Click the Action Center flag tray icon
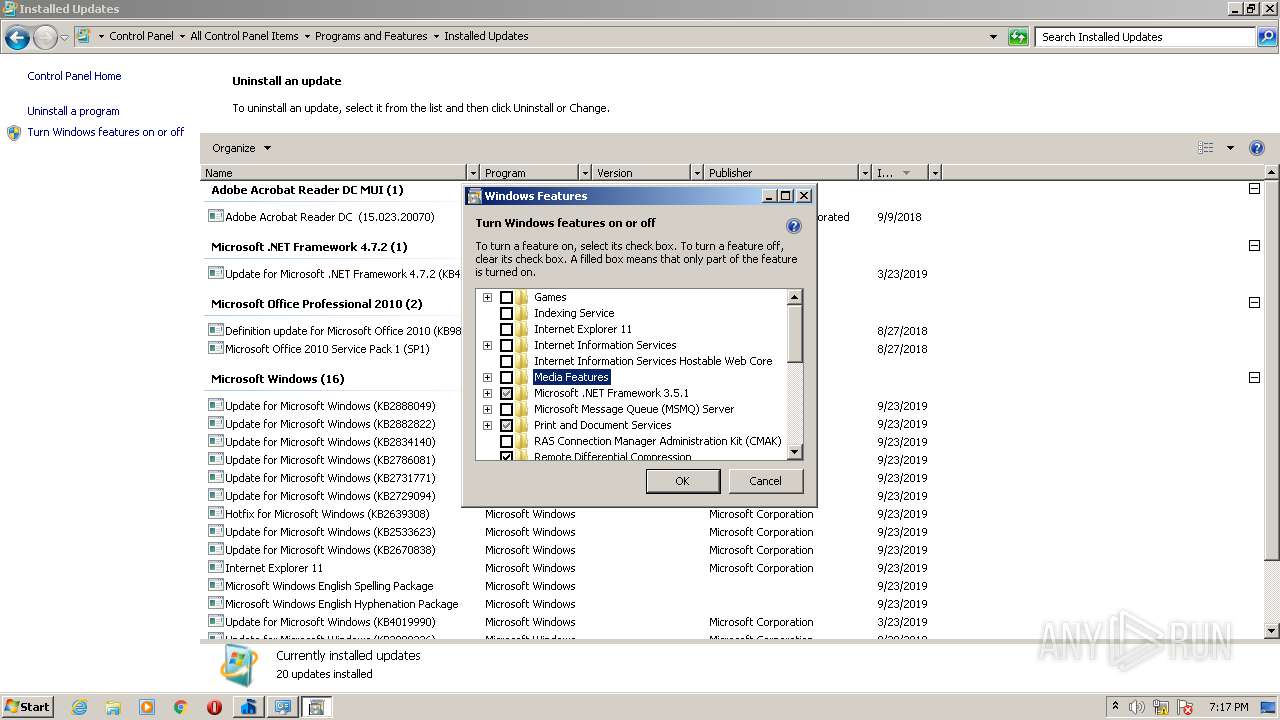This screenshot has width=1280, height=720. click(1186, 707)
